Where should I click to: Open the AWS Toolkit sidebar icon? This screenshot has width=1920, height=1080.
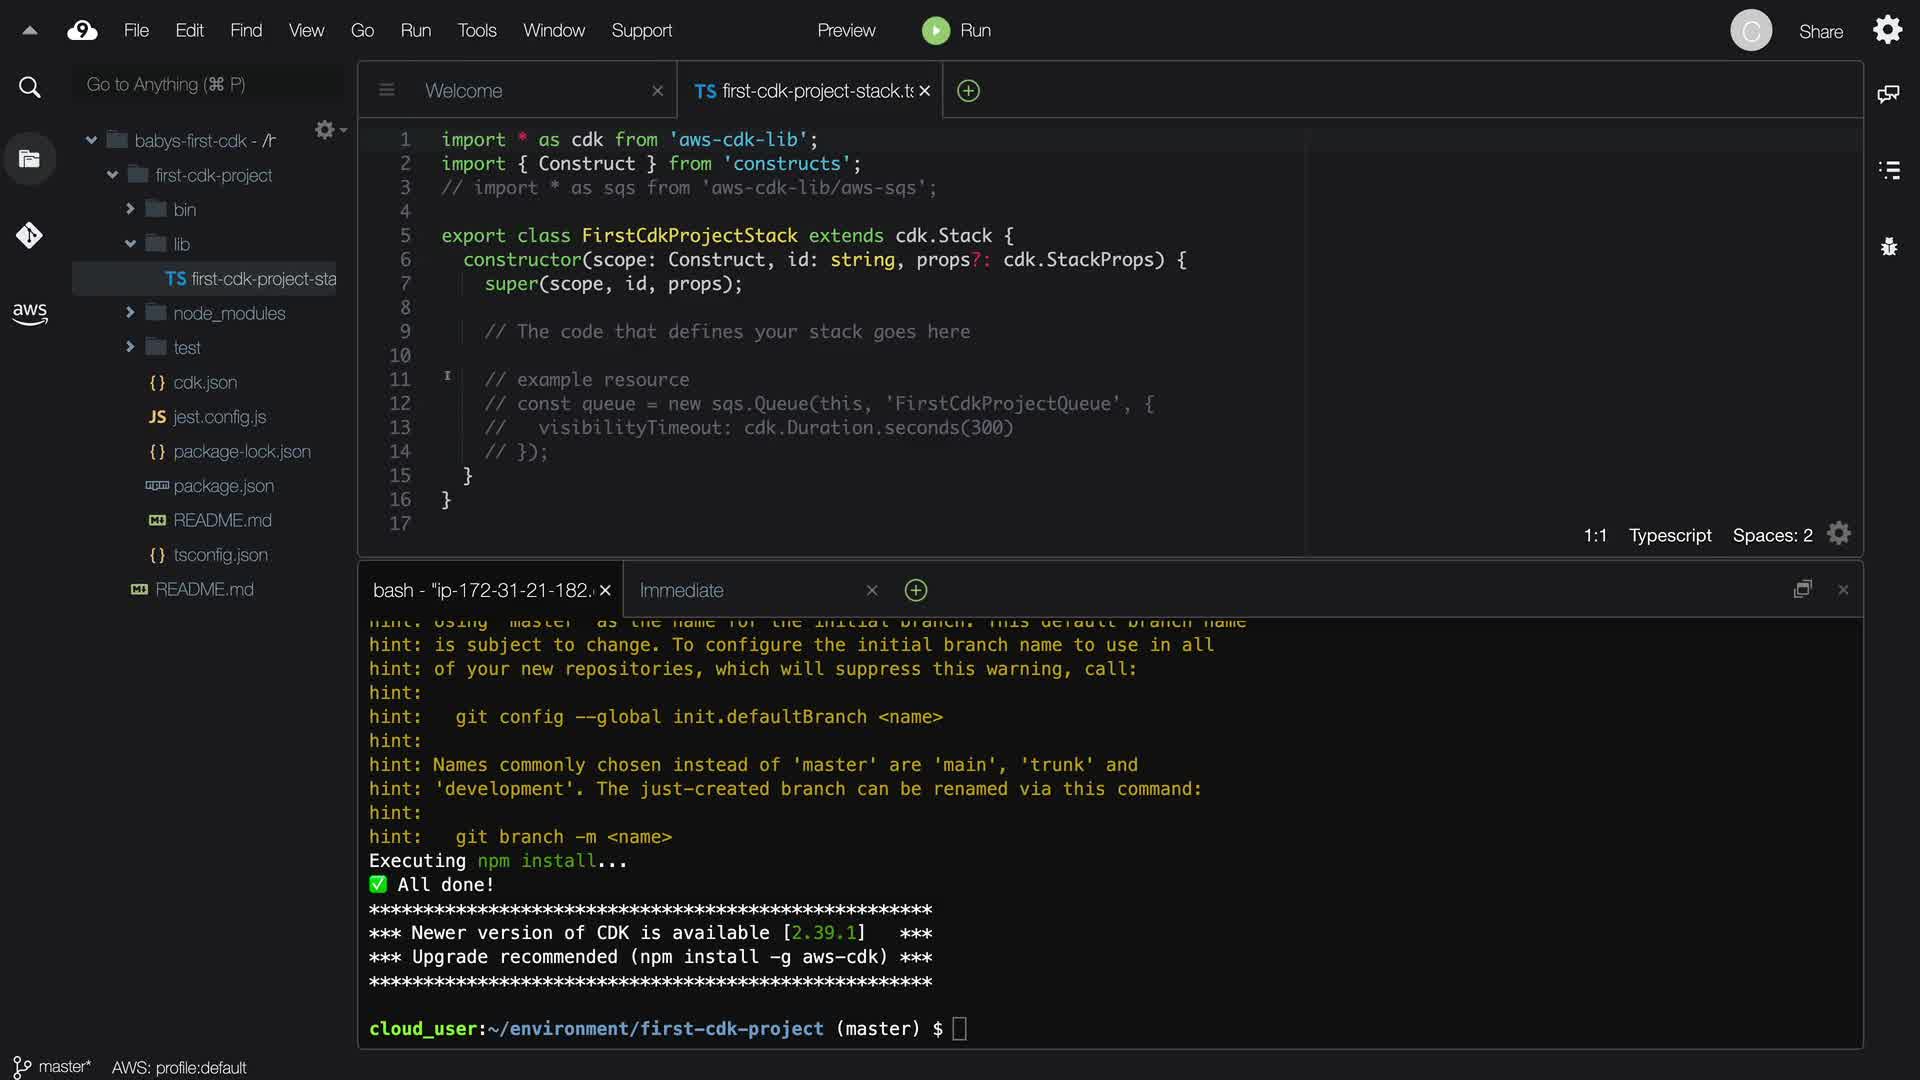29,313
